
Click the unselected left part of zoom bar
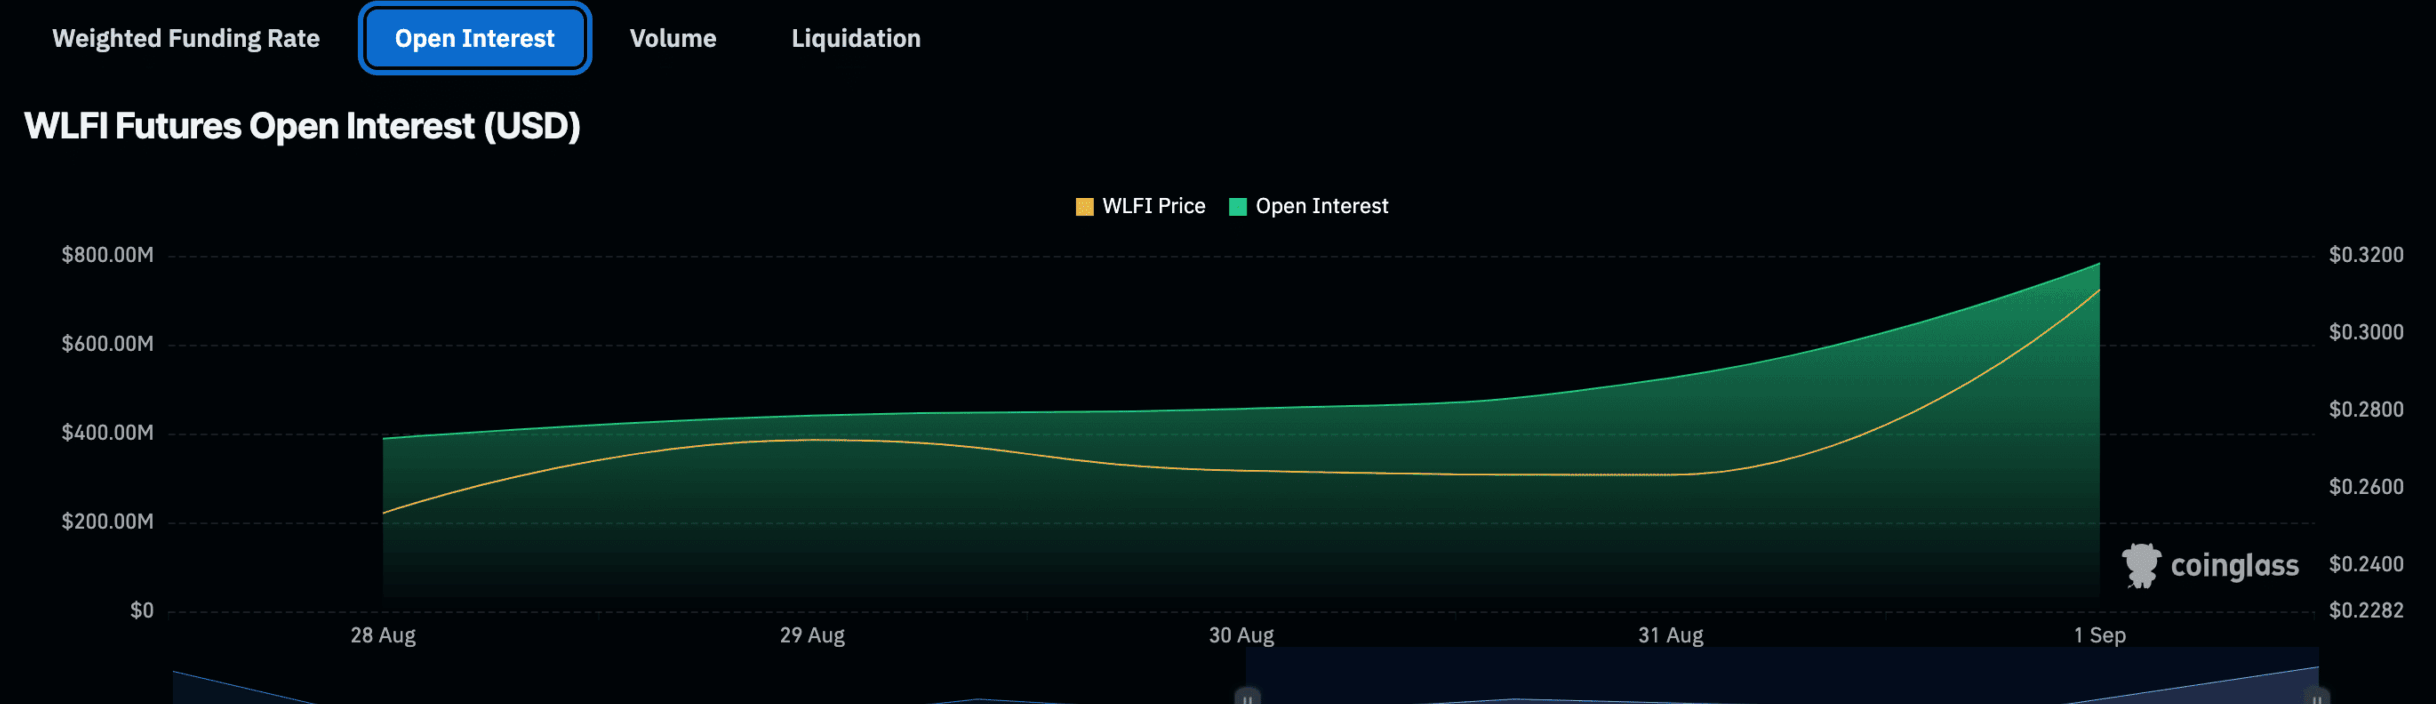coord(700,685)
